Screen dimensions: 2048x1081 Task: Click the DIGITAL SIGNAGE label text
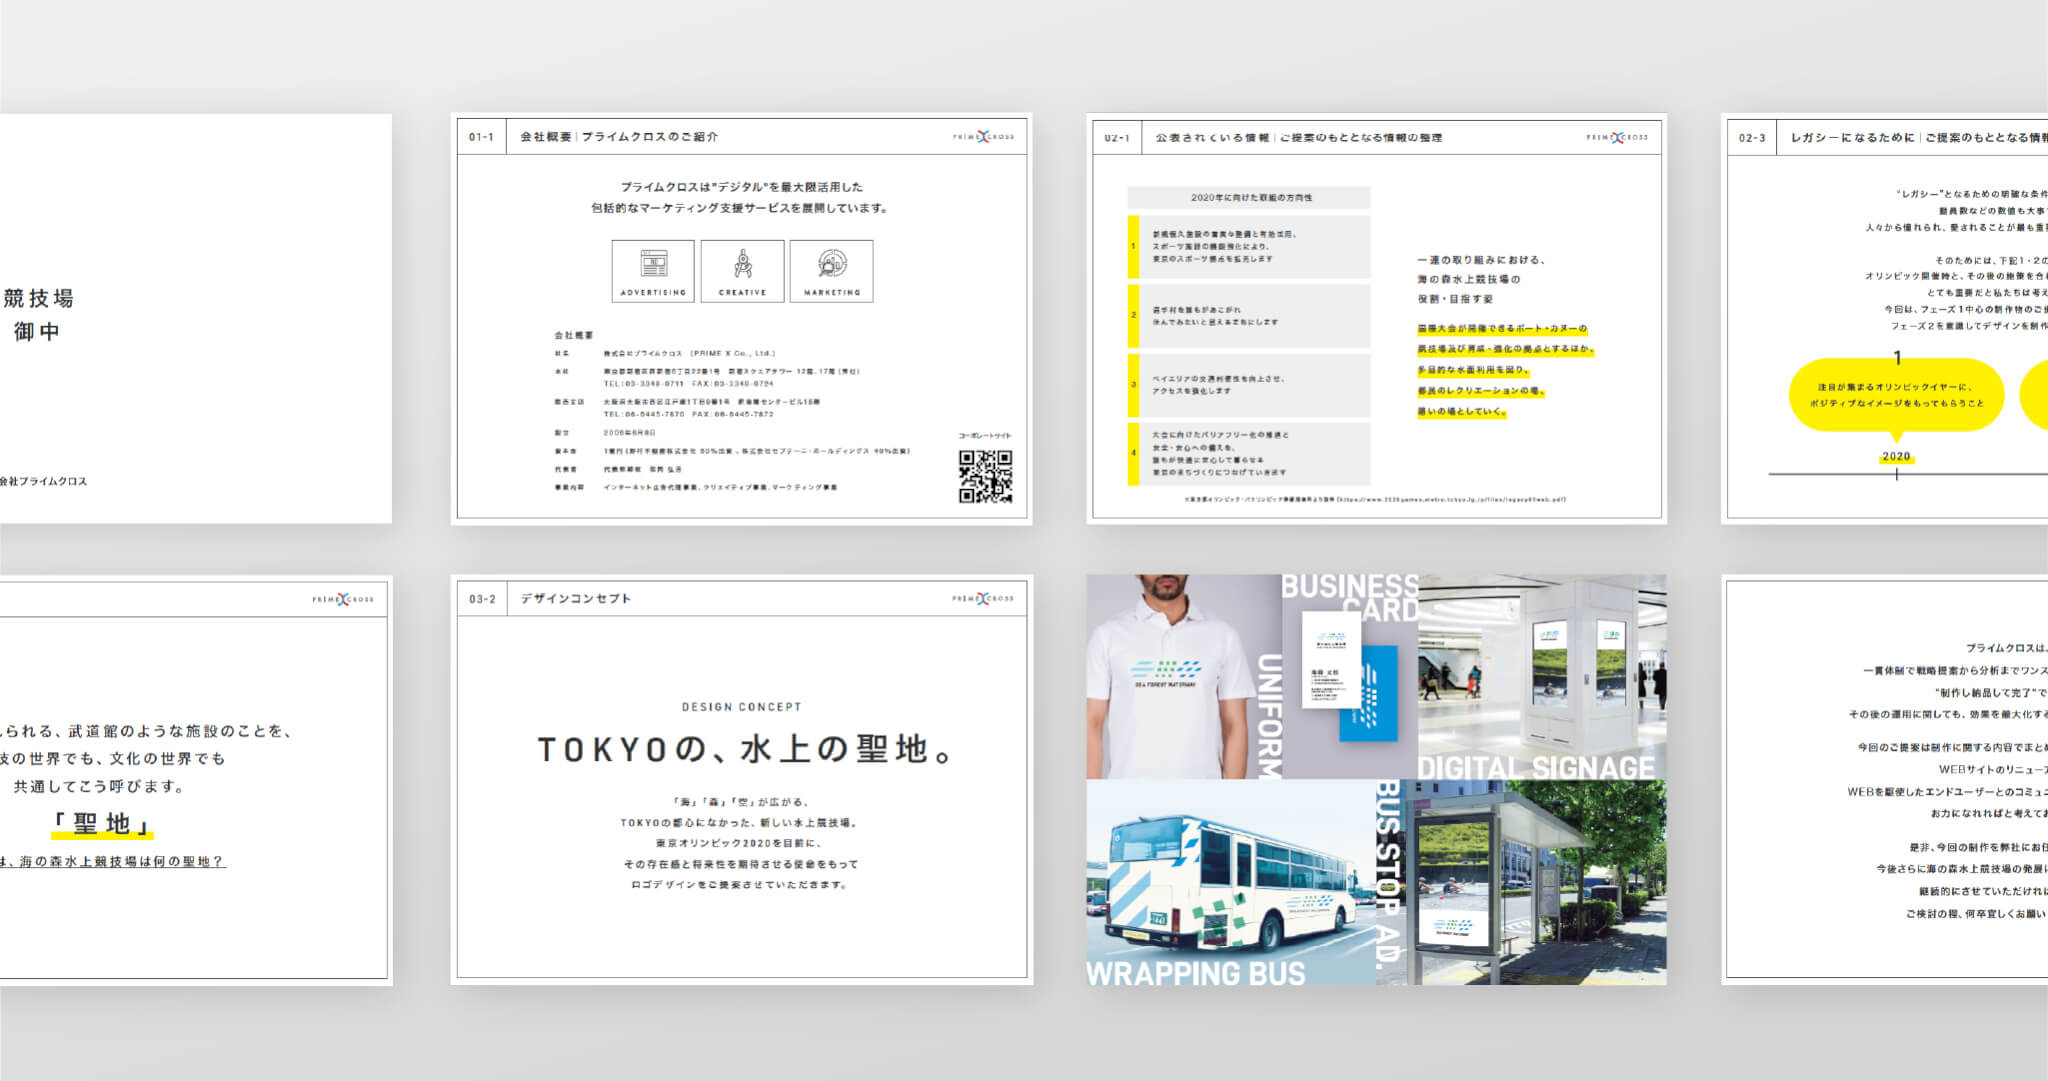point(1536,768)
